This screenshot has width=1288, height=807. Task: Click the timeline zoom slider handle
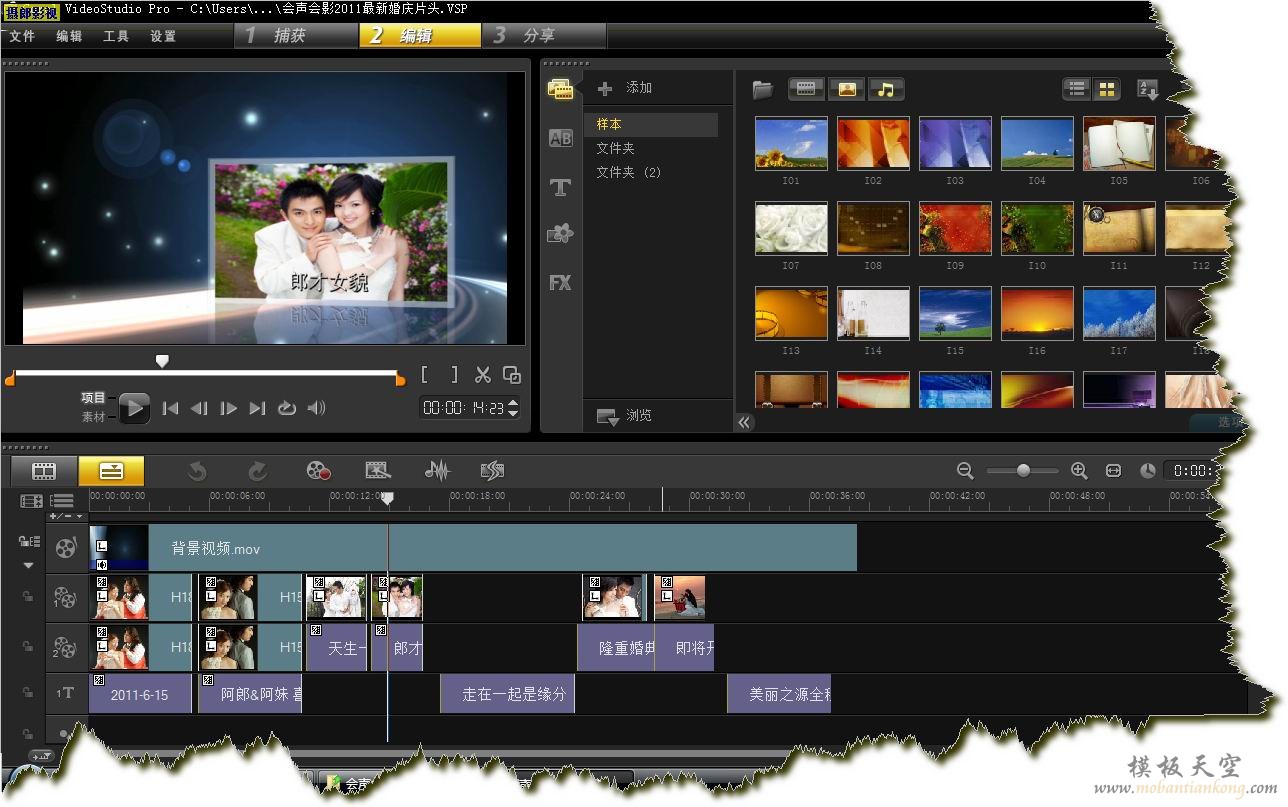(1023, 470)
